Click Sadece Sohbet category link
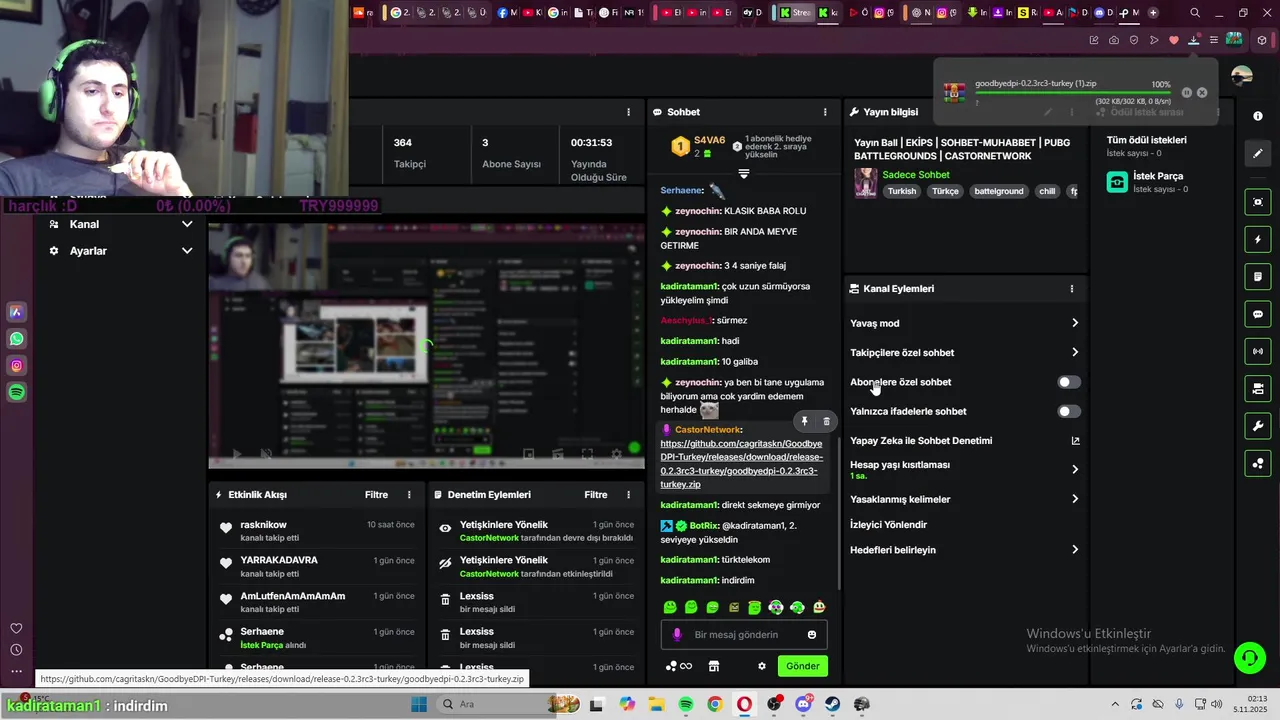Image resolution: width=1280 pixels, height=720 pixels. coord(916,175)
